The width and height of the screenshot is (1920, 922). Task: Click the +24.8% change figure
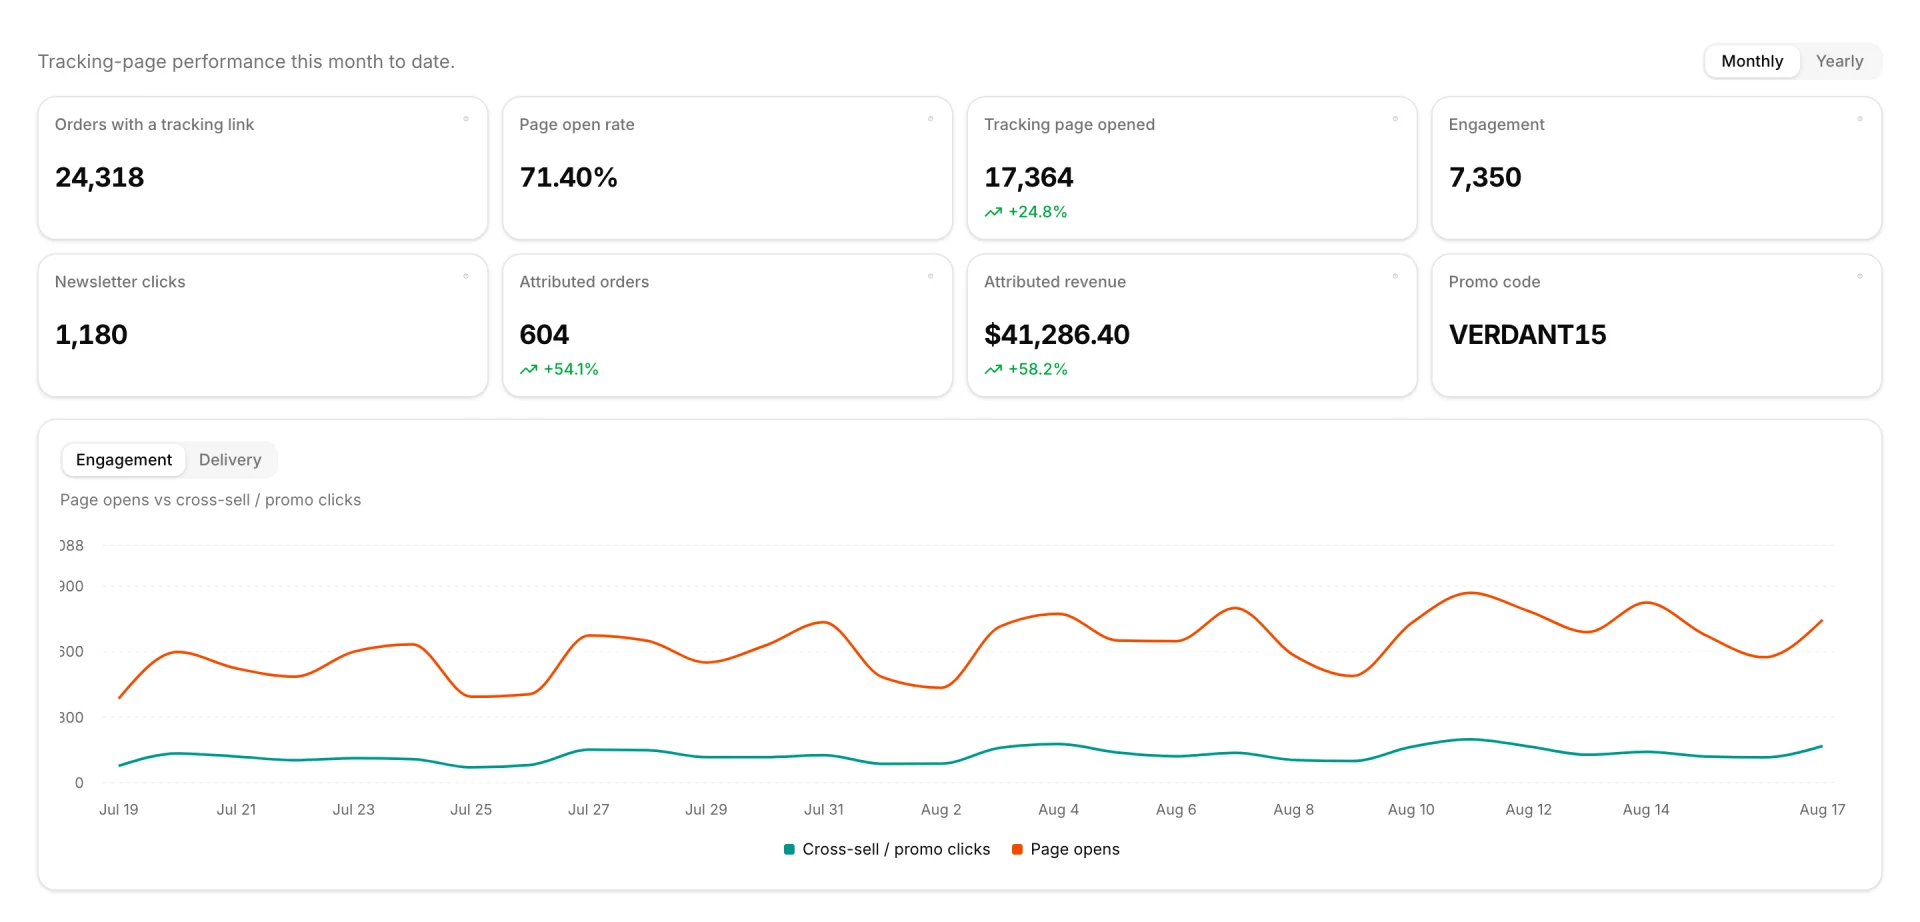pyautogui.click(x=1037, y=212)
